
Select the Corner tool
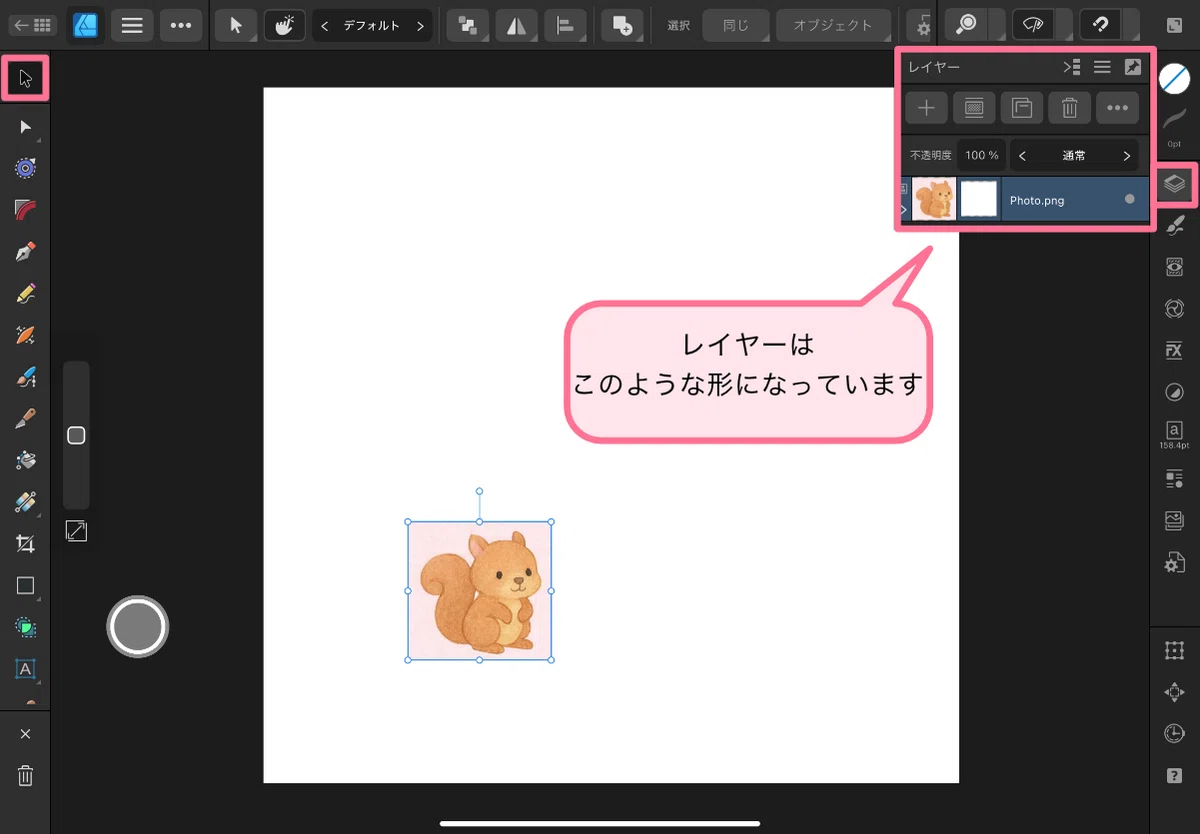coord(26,209)
